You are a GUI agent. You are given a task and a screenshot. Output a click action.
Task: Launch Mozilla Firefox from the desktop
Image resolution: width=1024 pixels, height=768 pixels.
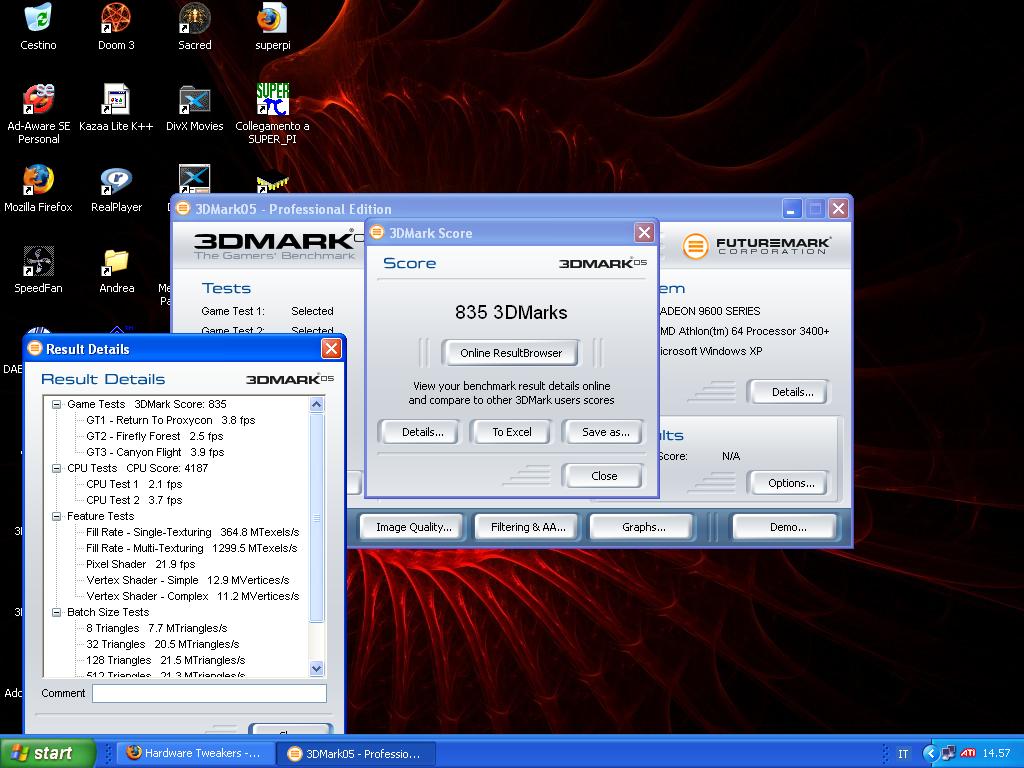click(38, 189)
